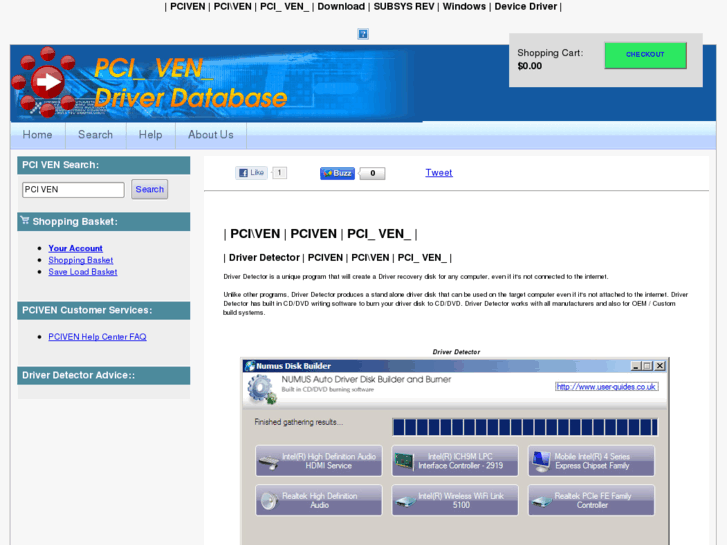
Task: Open the Your Account link
Action: coord(76,248)
